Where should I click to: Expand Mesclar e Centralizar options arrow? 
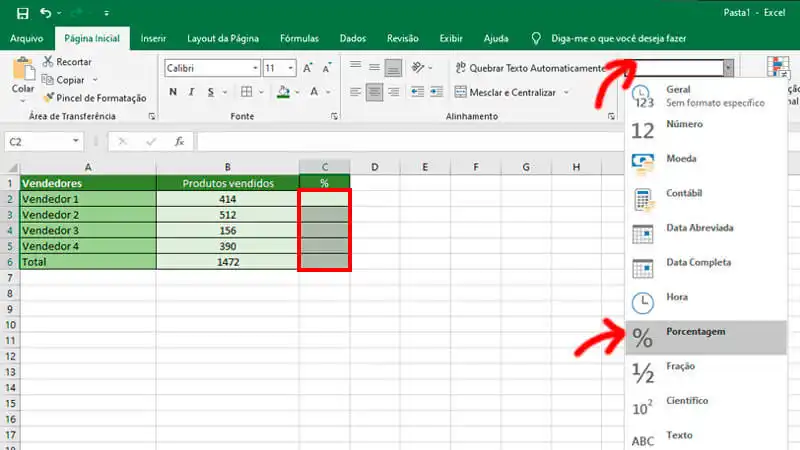[x=566, y=92]
